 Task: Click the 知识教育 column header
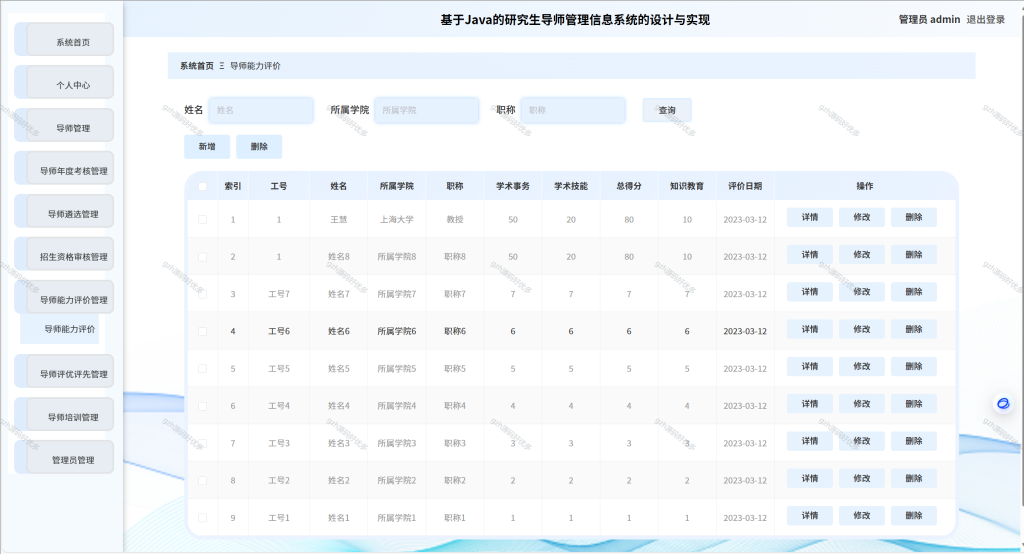coord(687,186)
